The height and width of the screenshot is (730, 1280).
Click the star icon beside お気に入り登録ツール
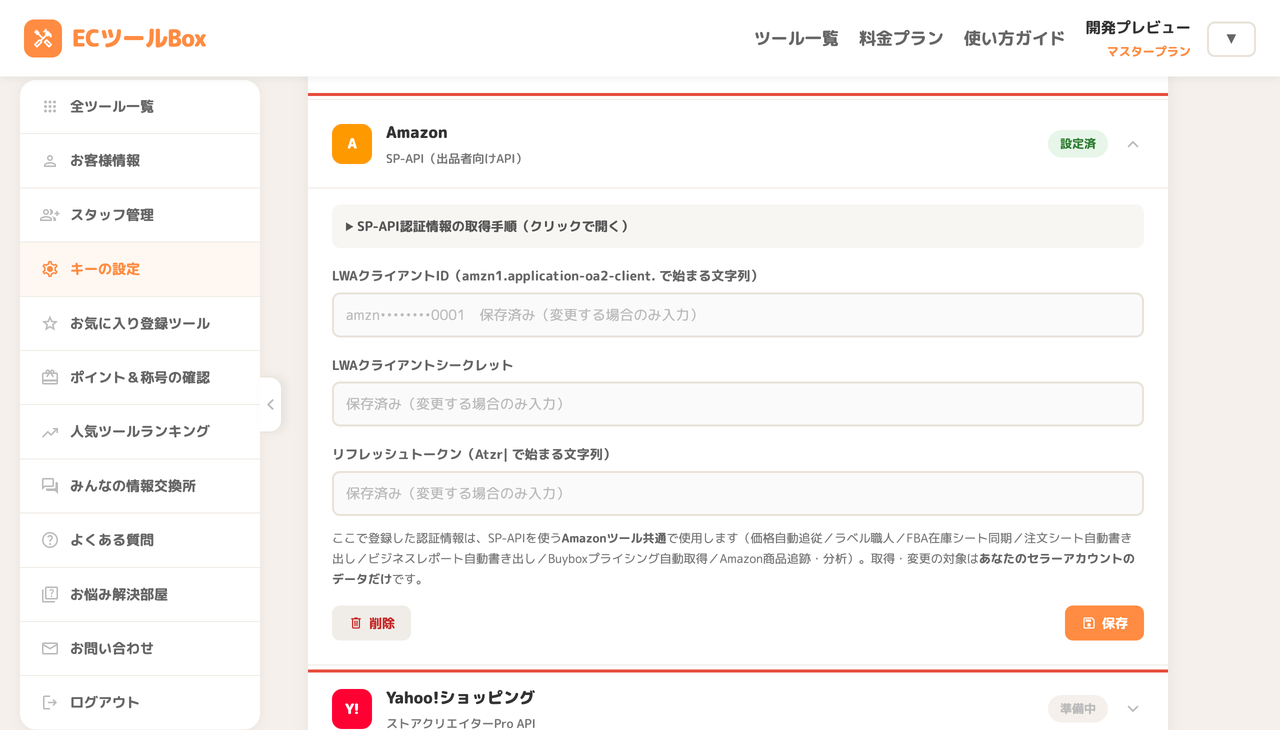50,323
